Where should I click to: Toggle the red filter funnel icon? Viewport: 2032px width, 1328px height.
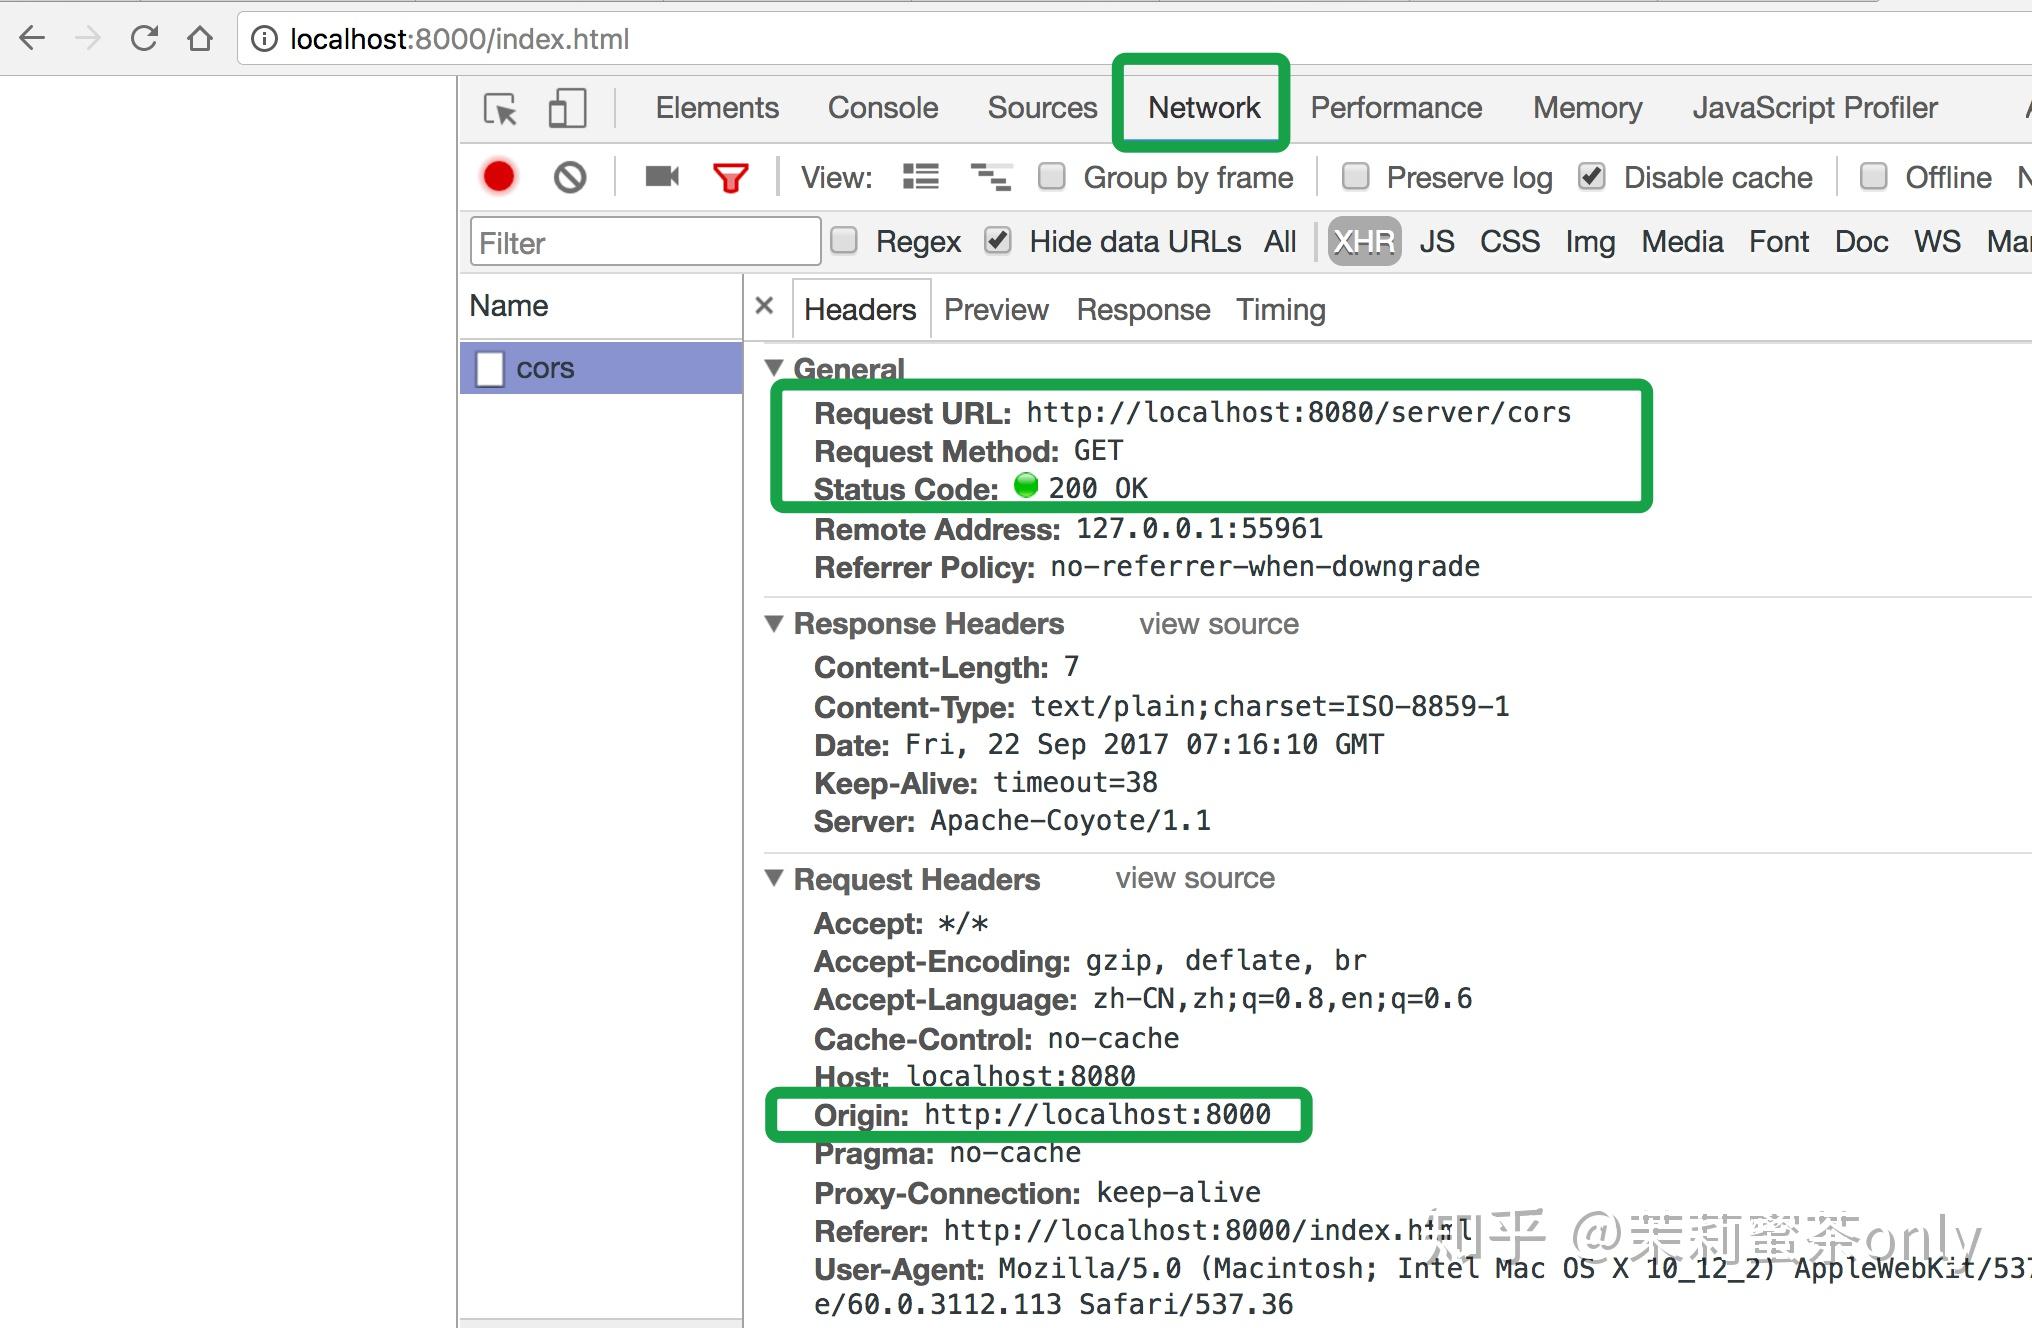(731, 178)
